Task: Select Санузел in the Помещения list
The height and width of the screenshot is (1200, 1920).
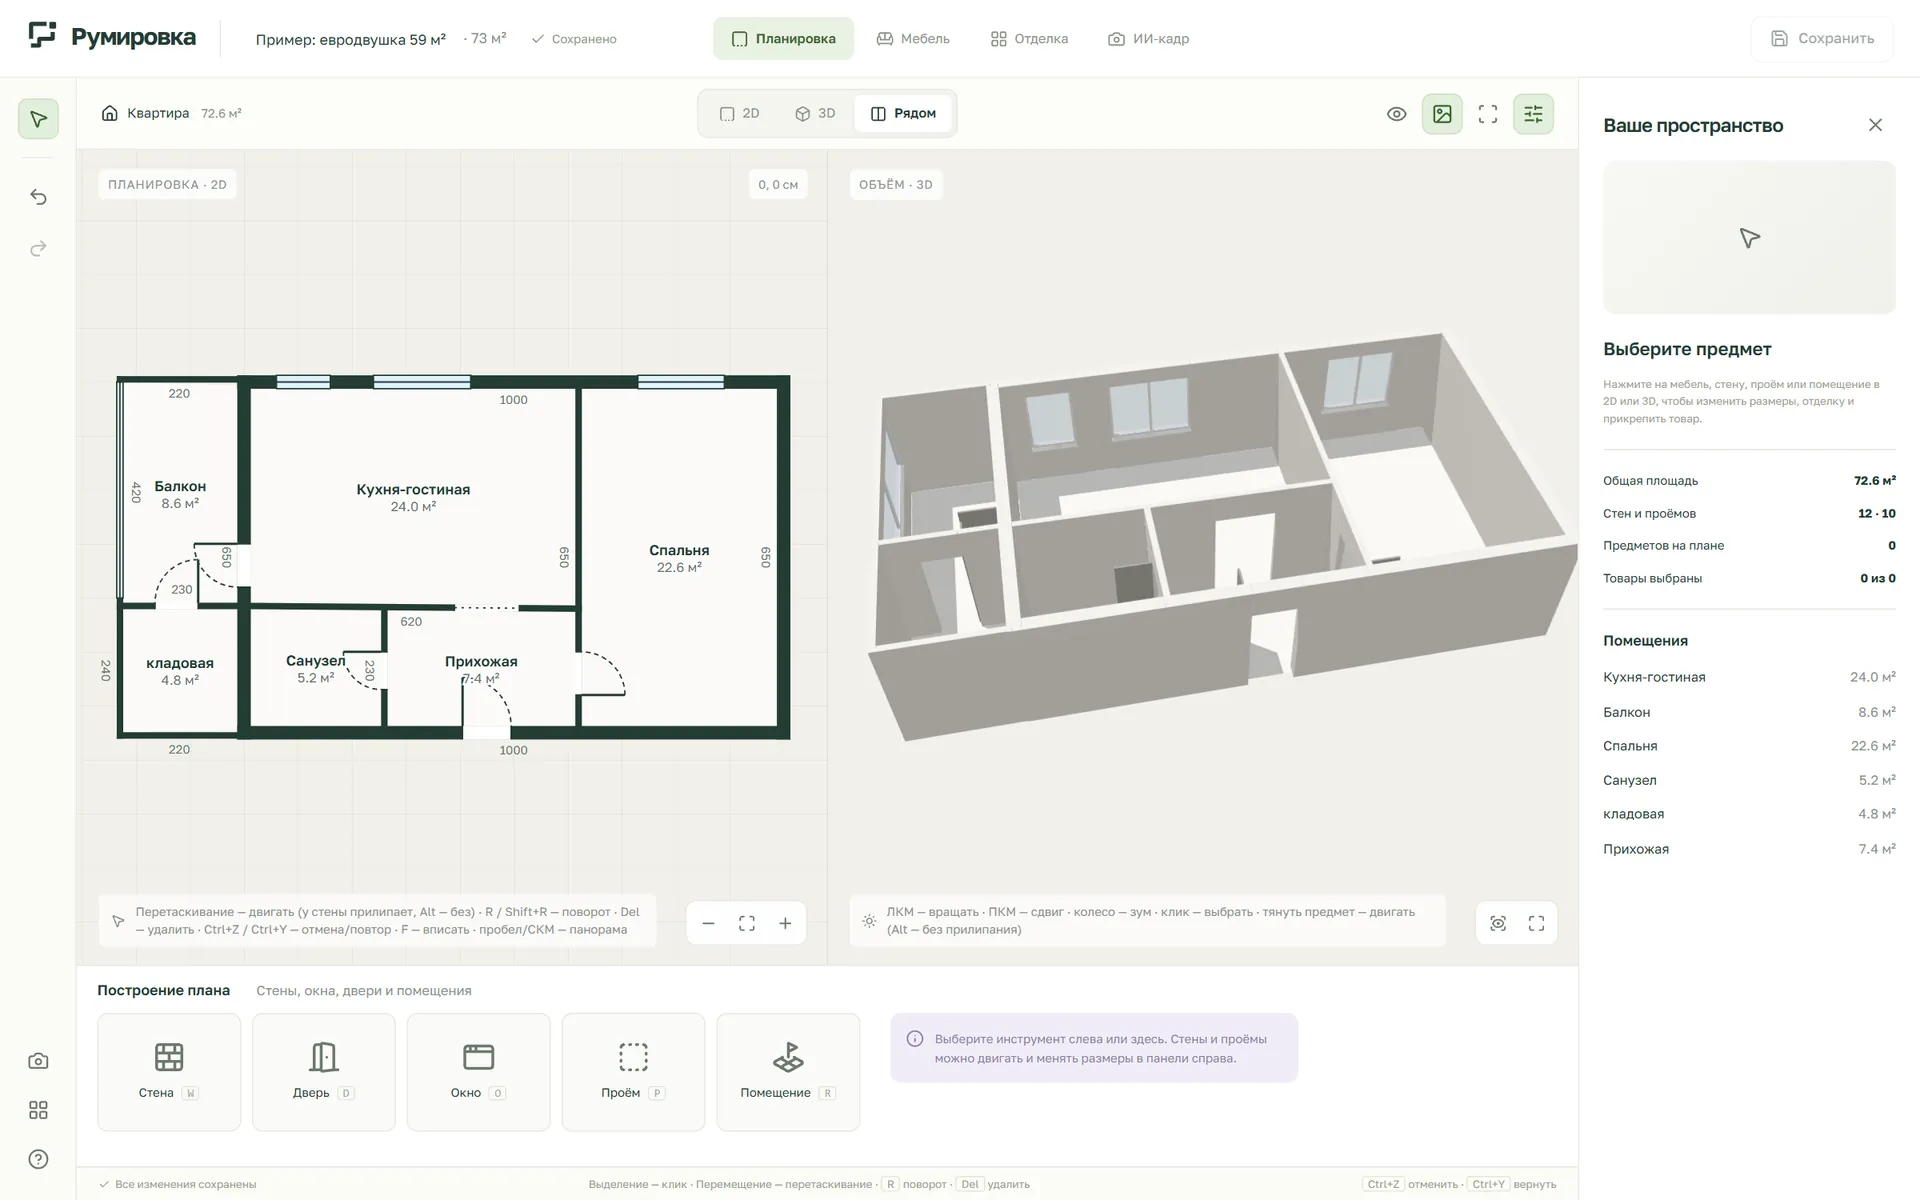Action: (x=1749, y=780)
